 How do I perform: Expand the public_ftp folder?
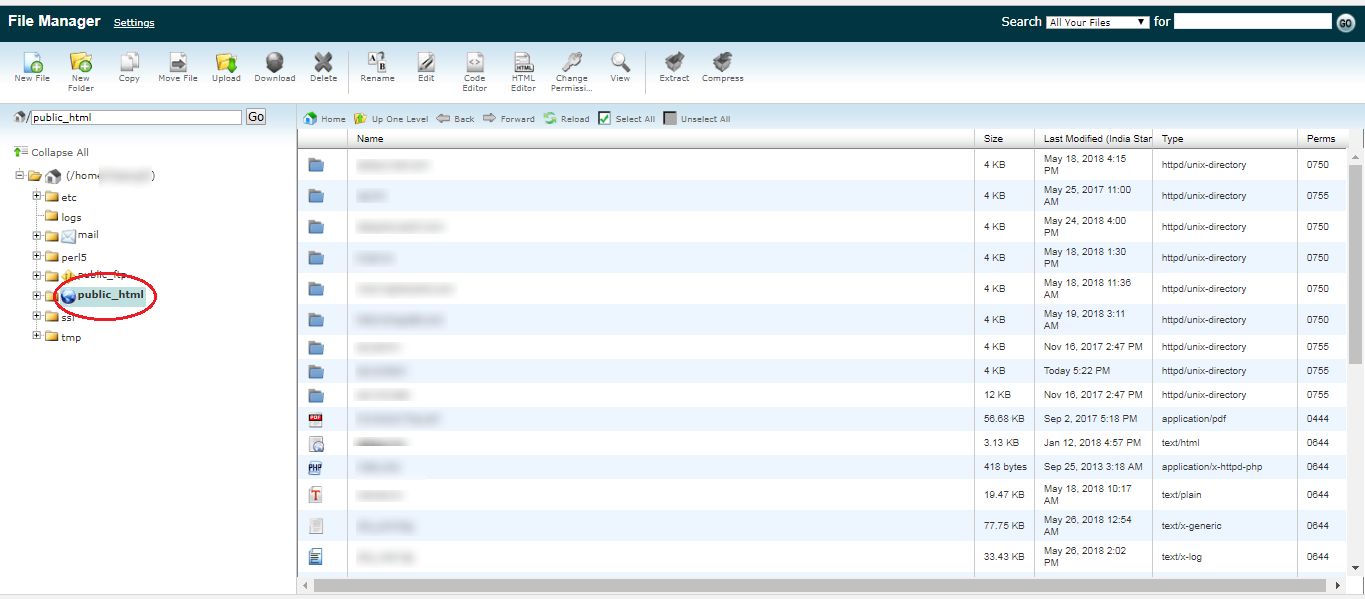click(37, 276)
